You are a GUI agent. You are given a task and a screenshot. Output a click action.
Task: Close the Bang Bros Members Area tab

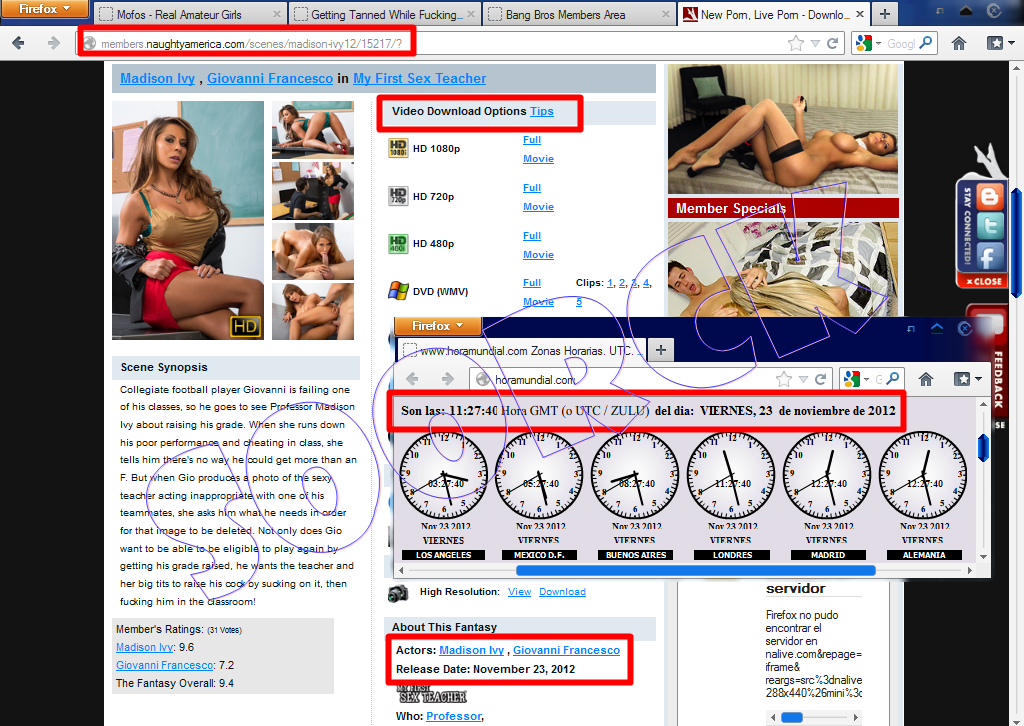click(x=665, y=14)
